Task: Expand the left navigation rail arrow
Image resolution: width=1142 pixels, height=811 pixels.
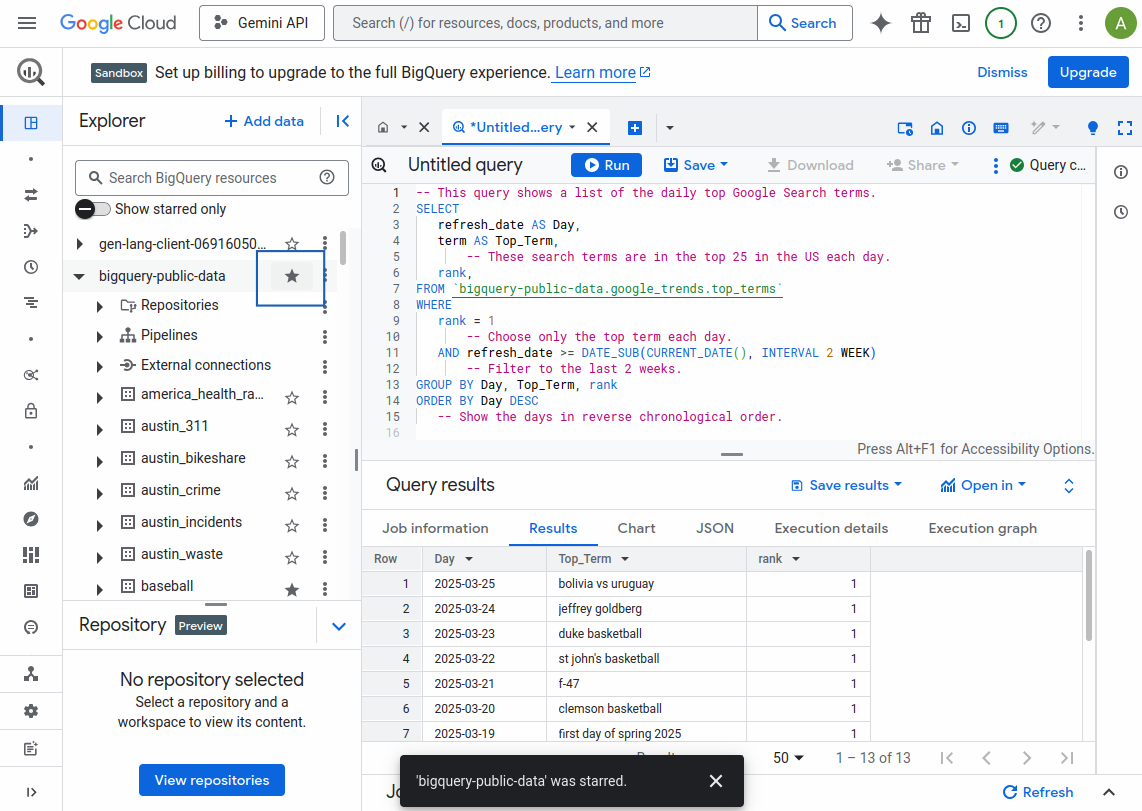Action: (x=31, y=792)
